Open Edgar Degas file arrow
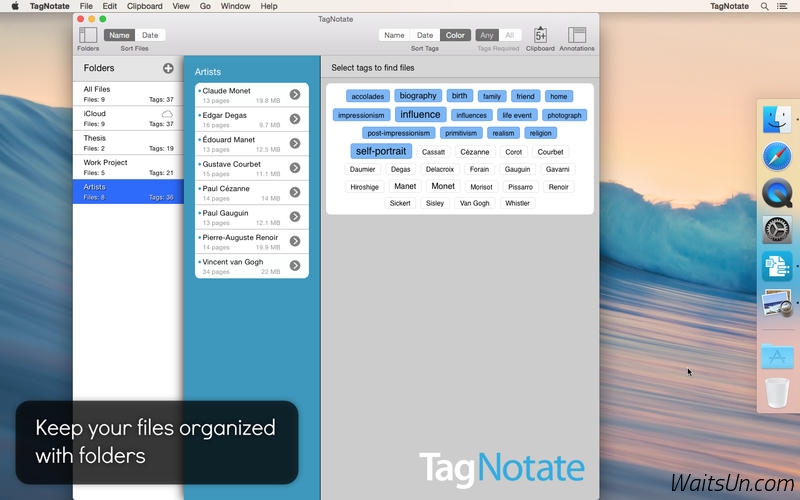800x500 pixels. (x=295, y=119)
